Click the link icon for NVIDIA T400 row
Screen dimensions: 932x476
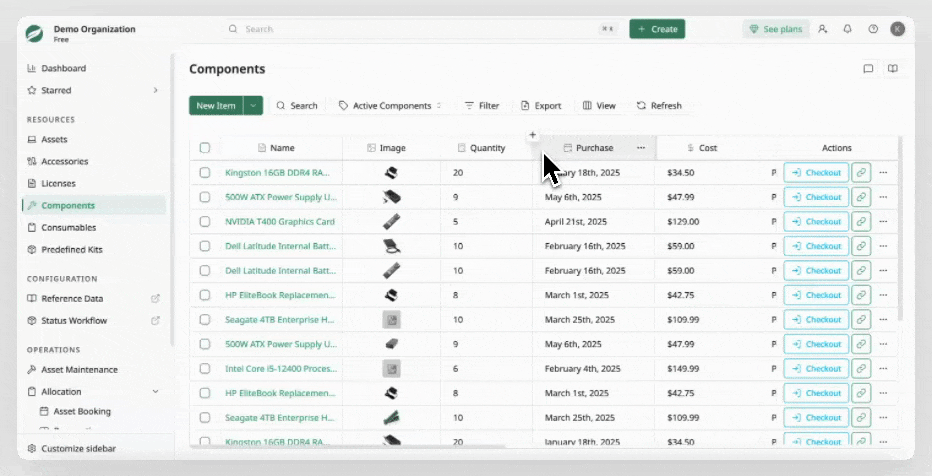coord(861,221)
